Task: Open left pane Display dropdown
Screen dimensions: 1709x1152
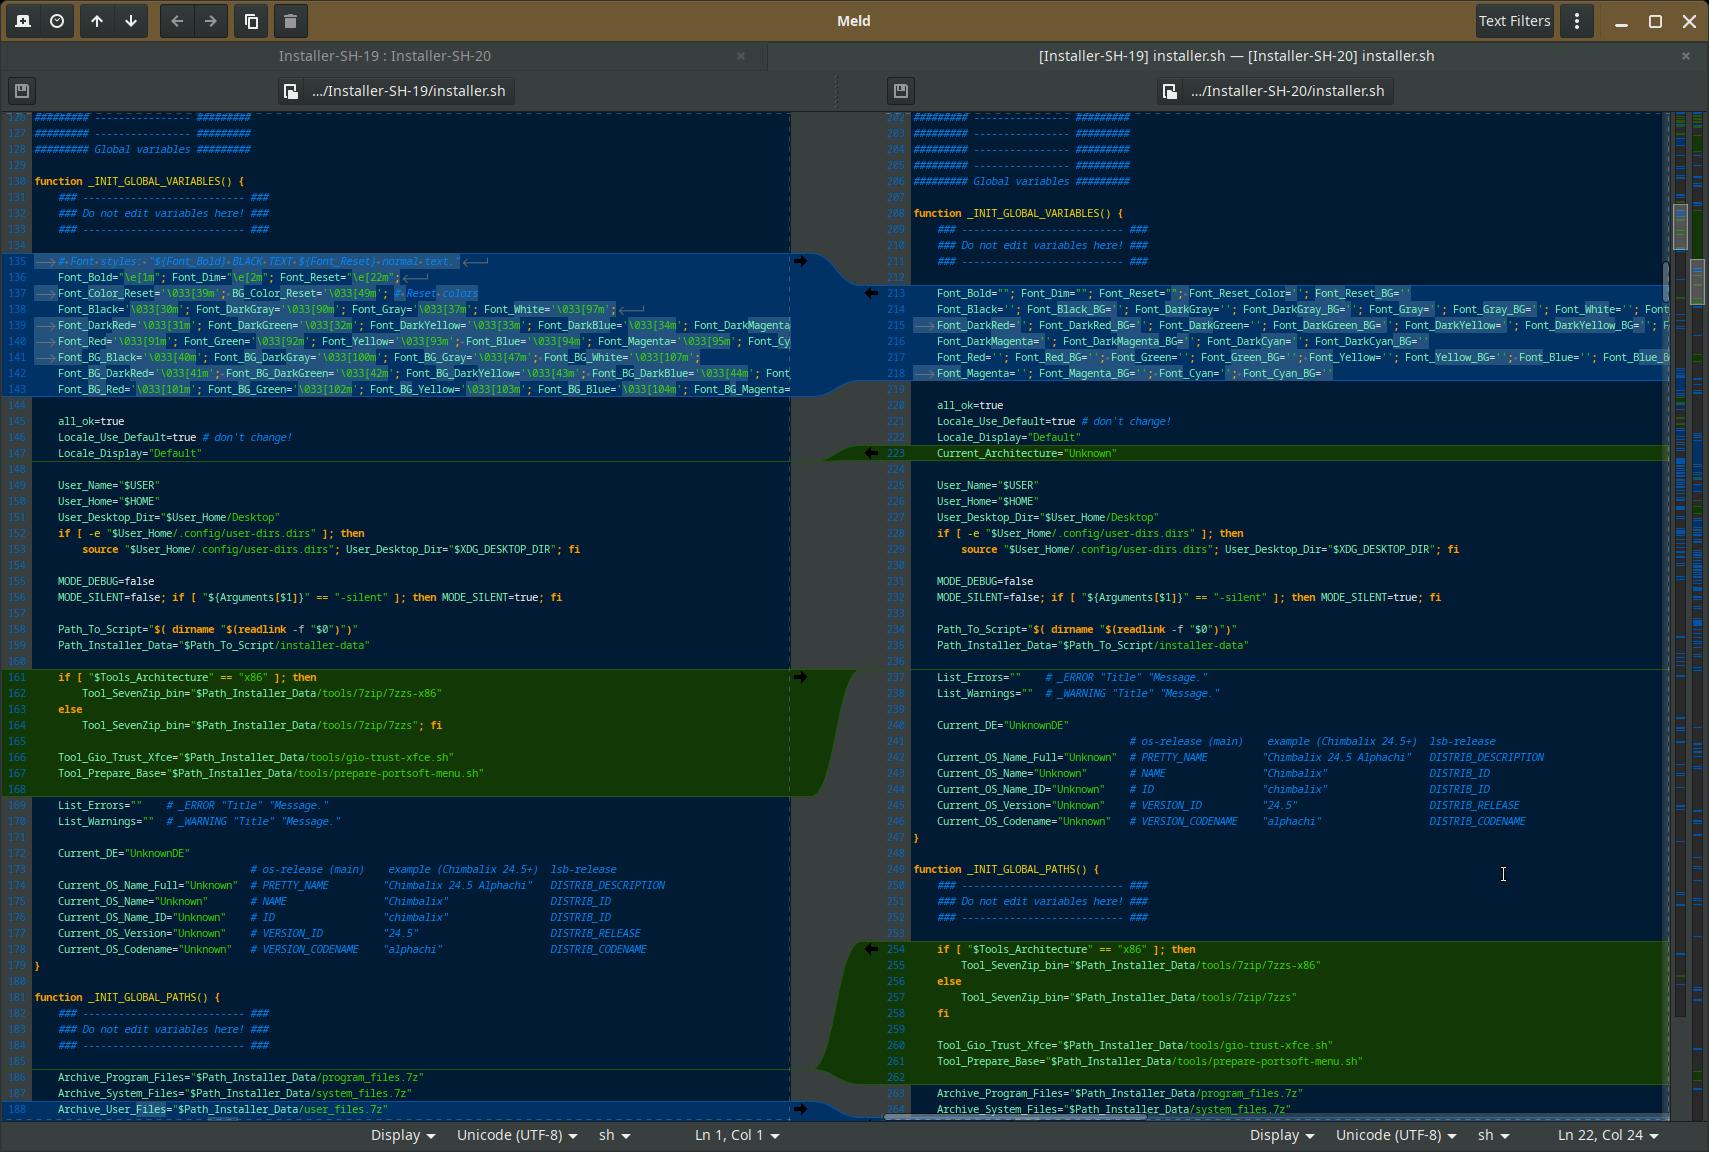Action: (402, 1135)
